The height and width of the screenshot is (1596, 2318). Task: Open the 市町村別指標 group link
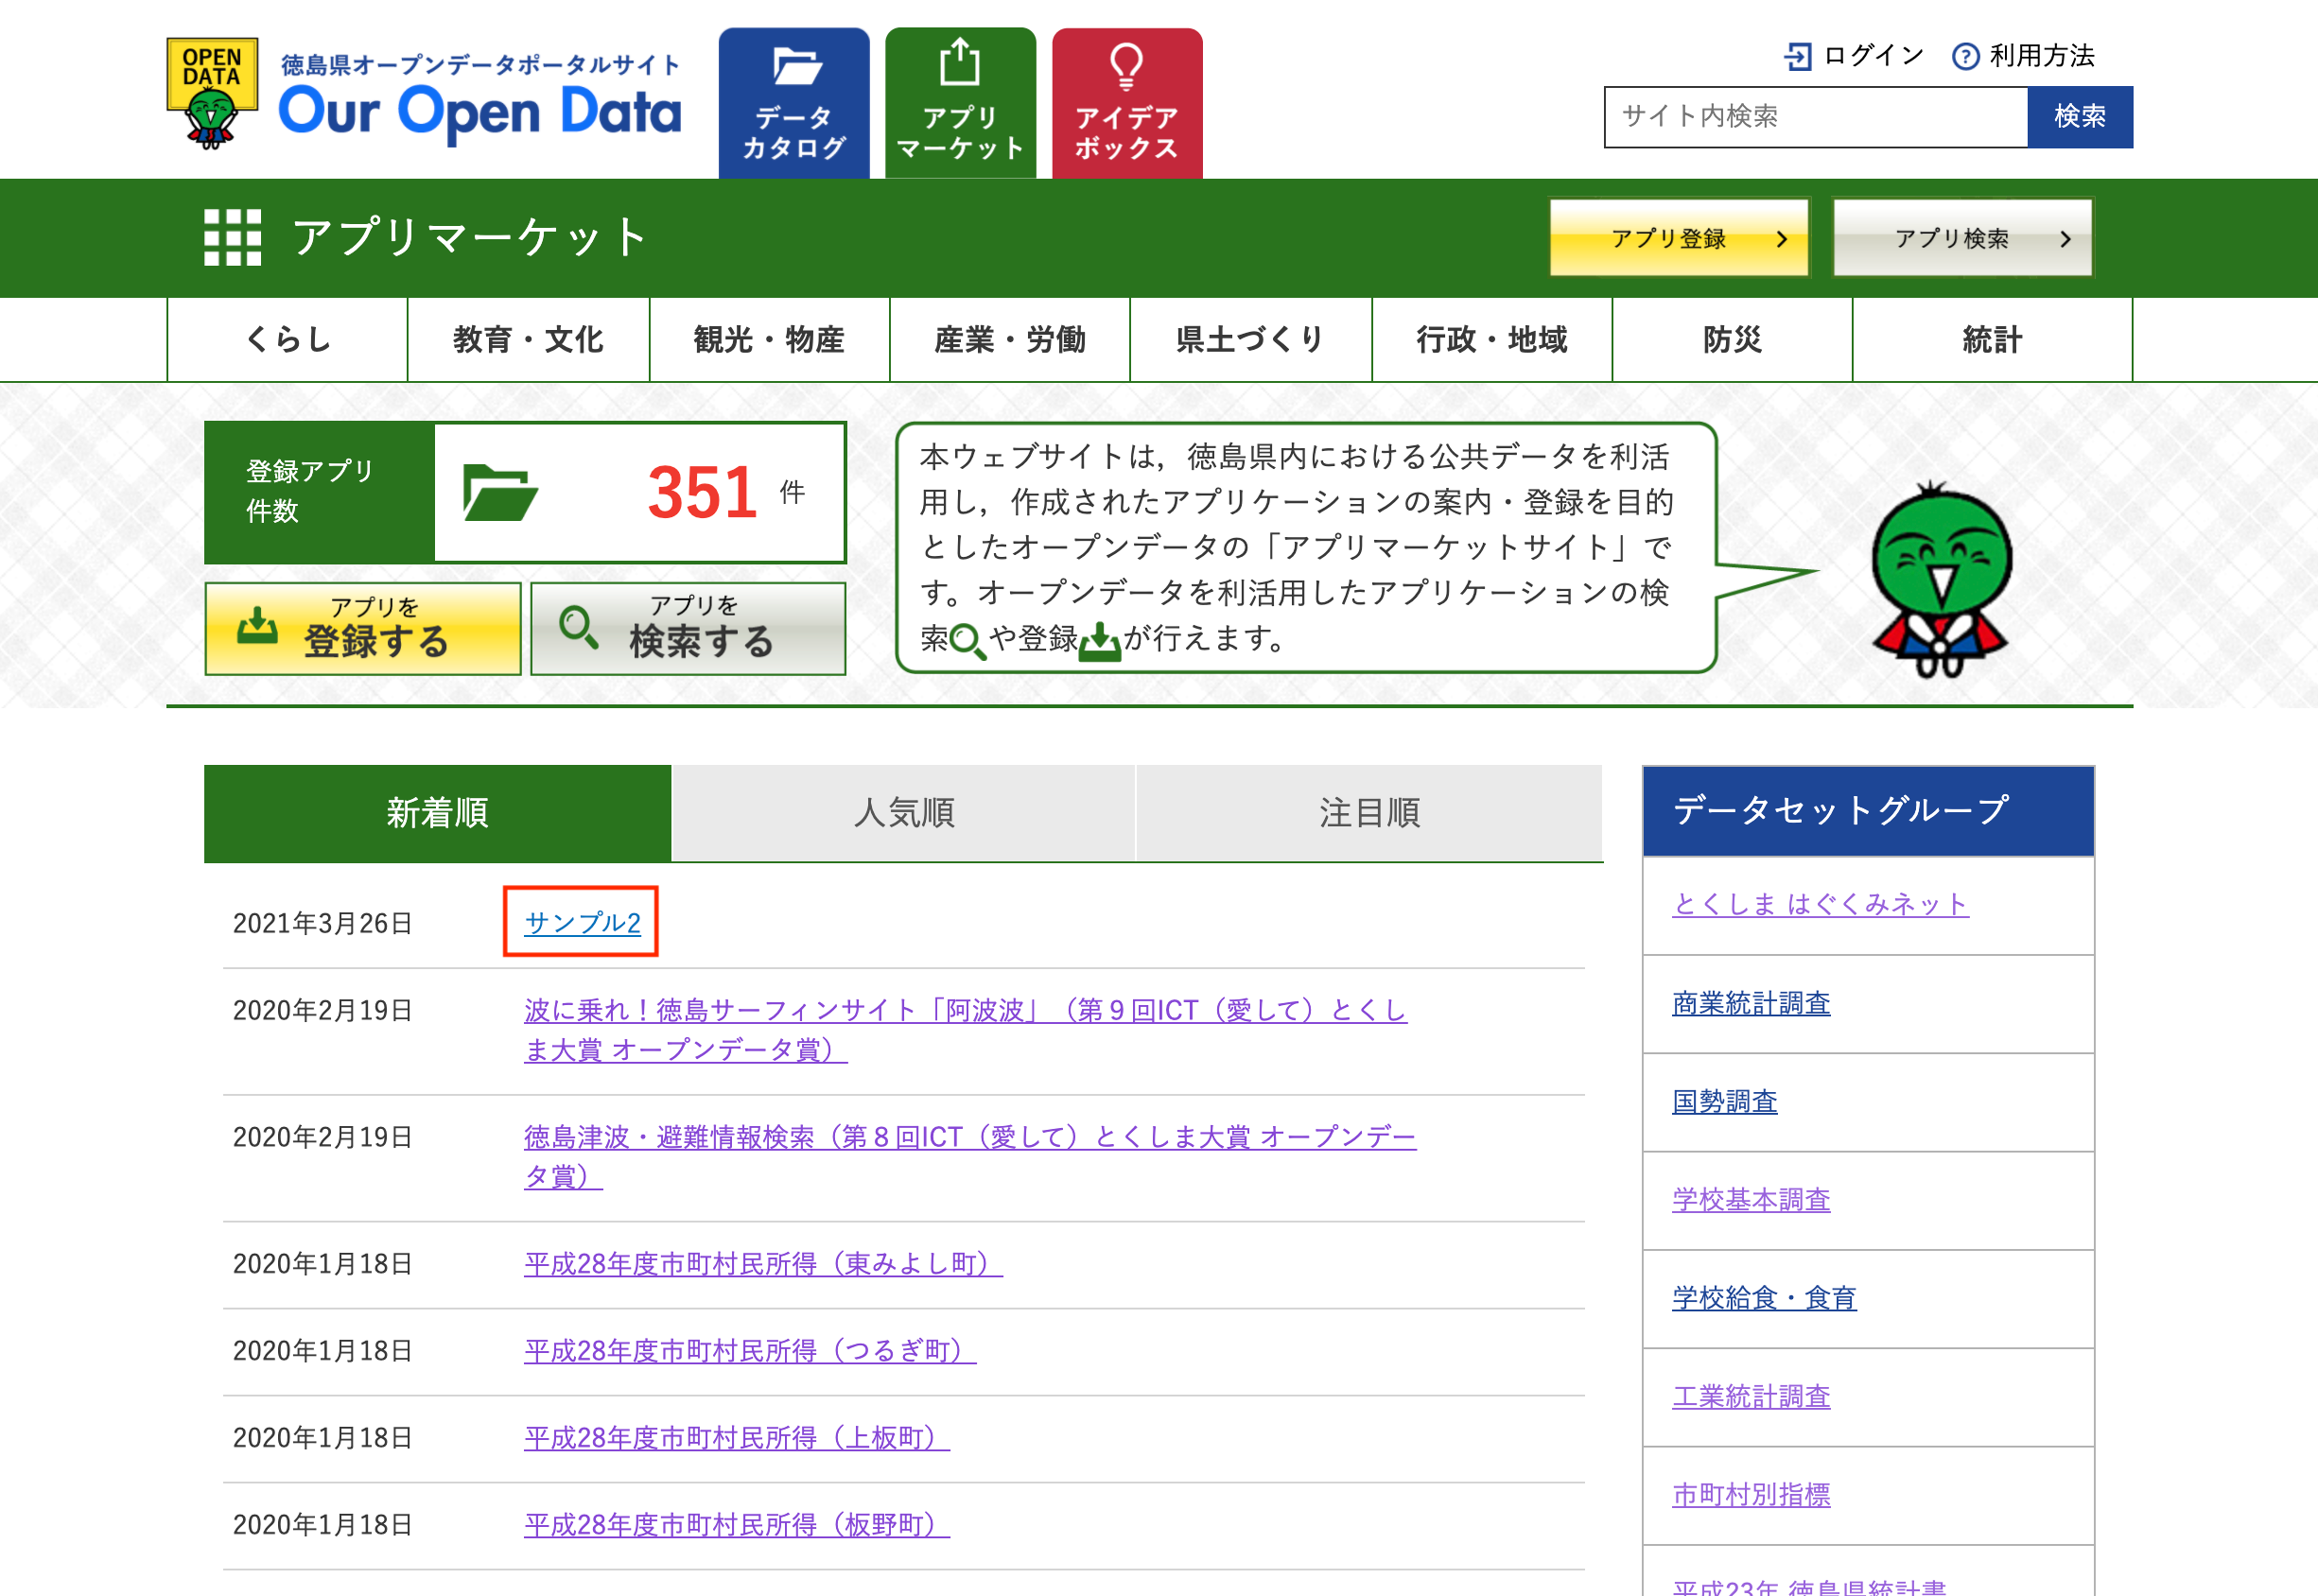(x=1751, y=1494)
